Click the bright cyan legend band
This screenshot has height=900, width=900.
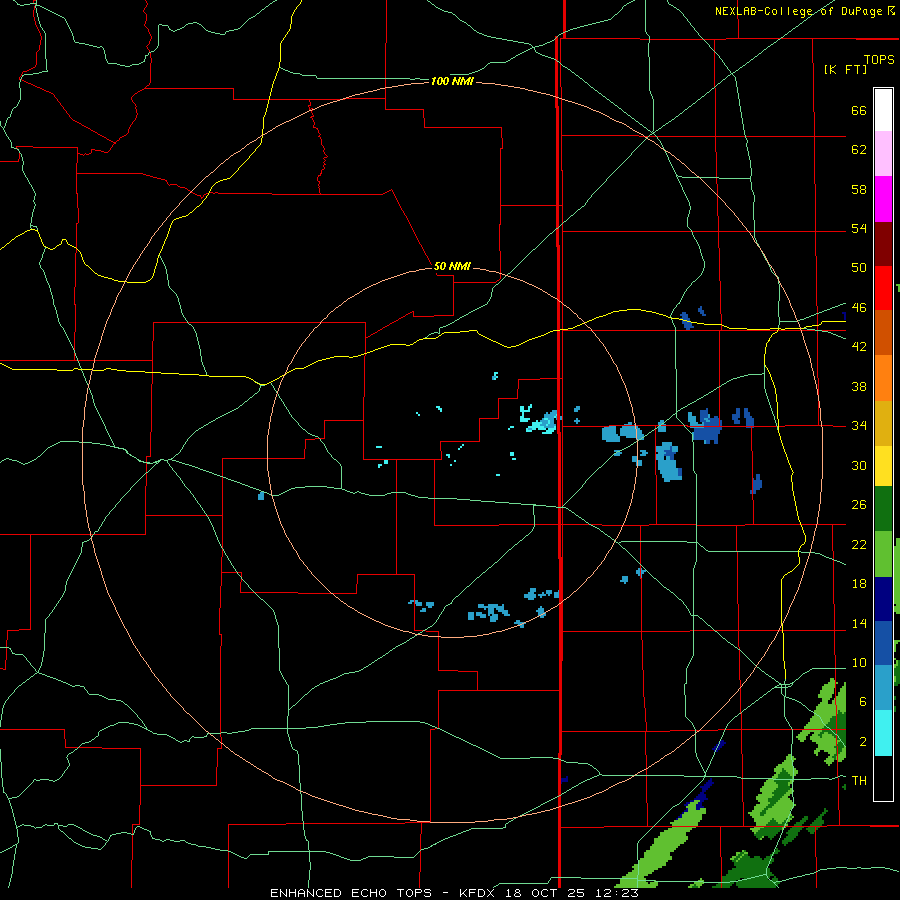883,733
